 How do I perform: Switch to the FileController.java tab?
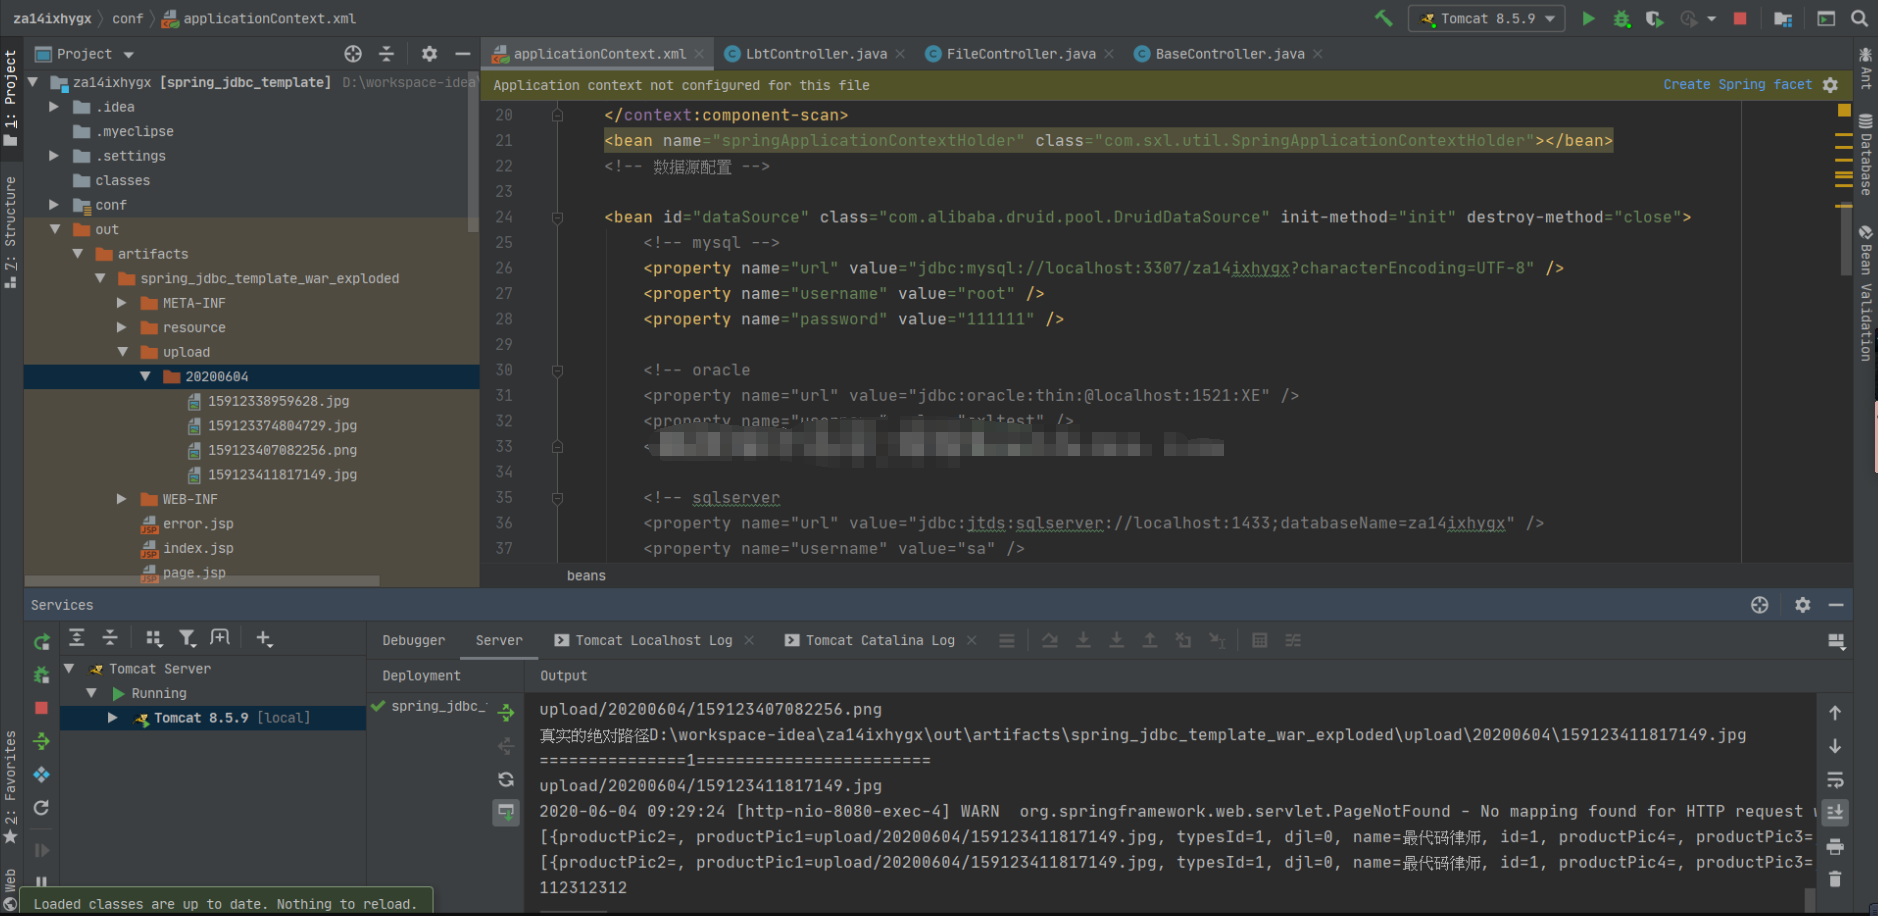(x=1020, y=54)
